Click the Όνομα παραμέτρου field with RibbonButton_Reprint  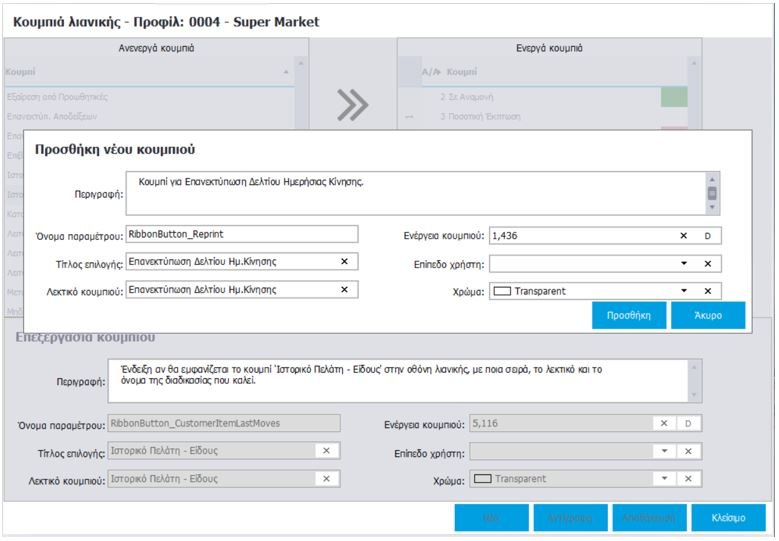coord(241,234)
